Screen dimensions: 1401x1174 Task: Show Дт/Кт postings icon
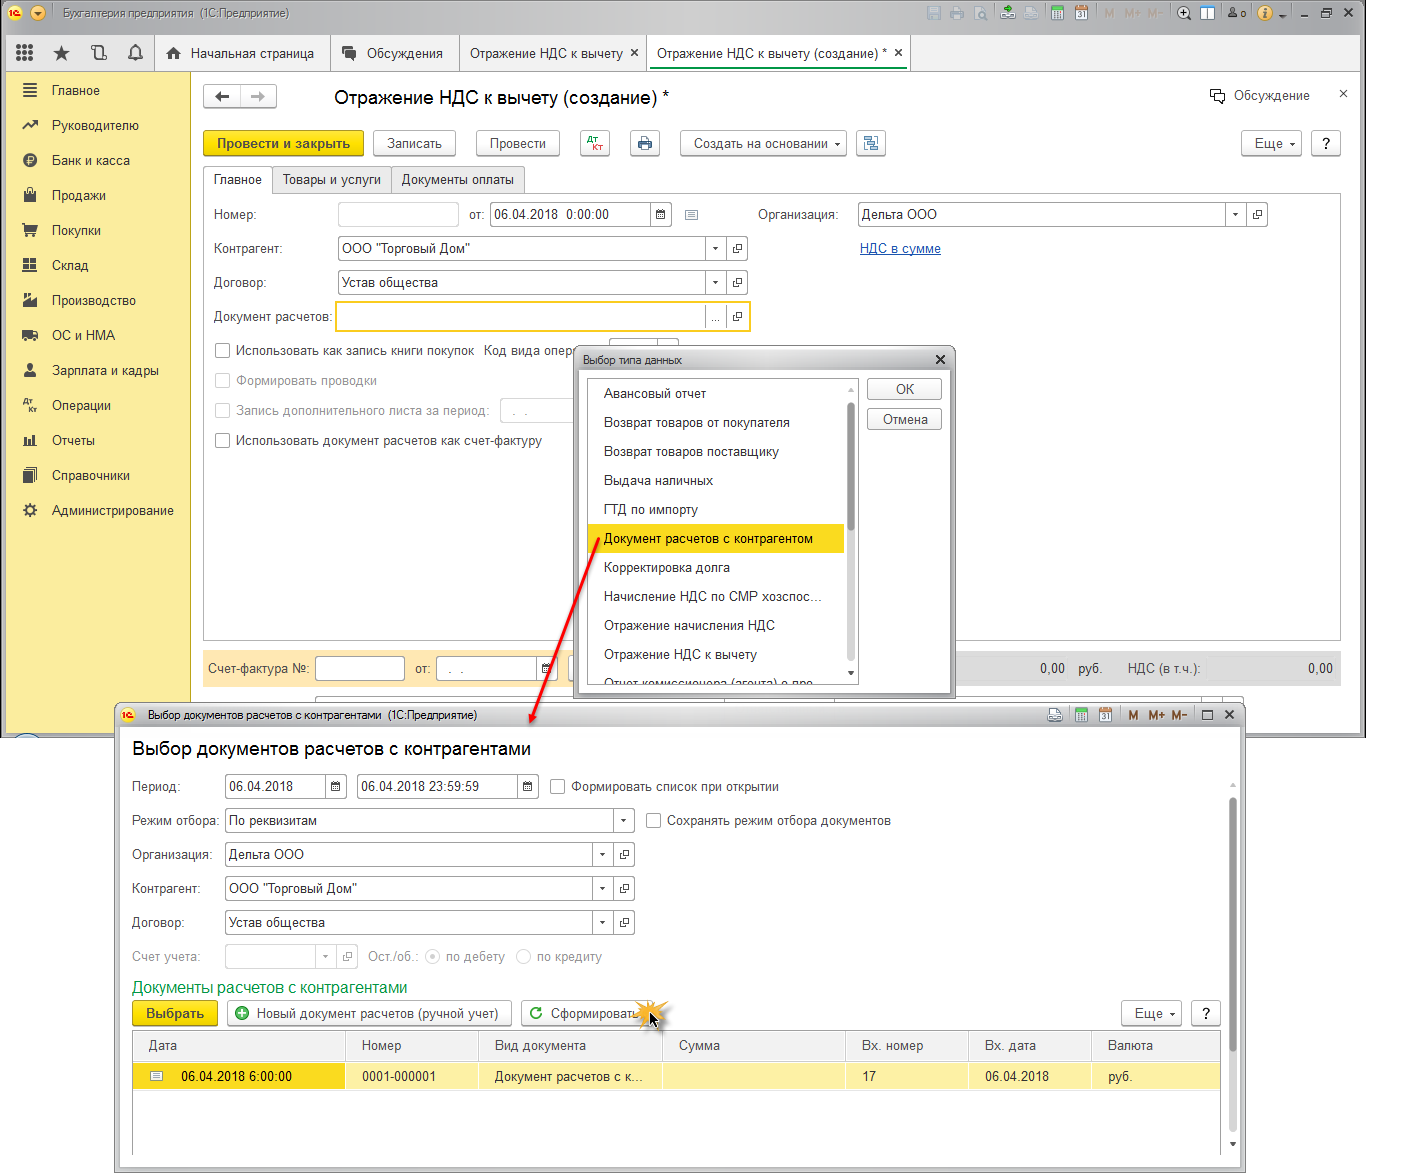point(595,143)
